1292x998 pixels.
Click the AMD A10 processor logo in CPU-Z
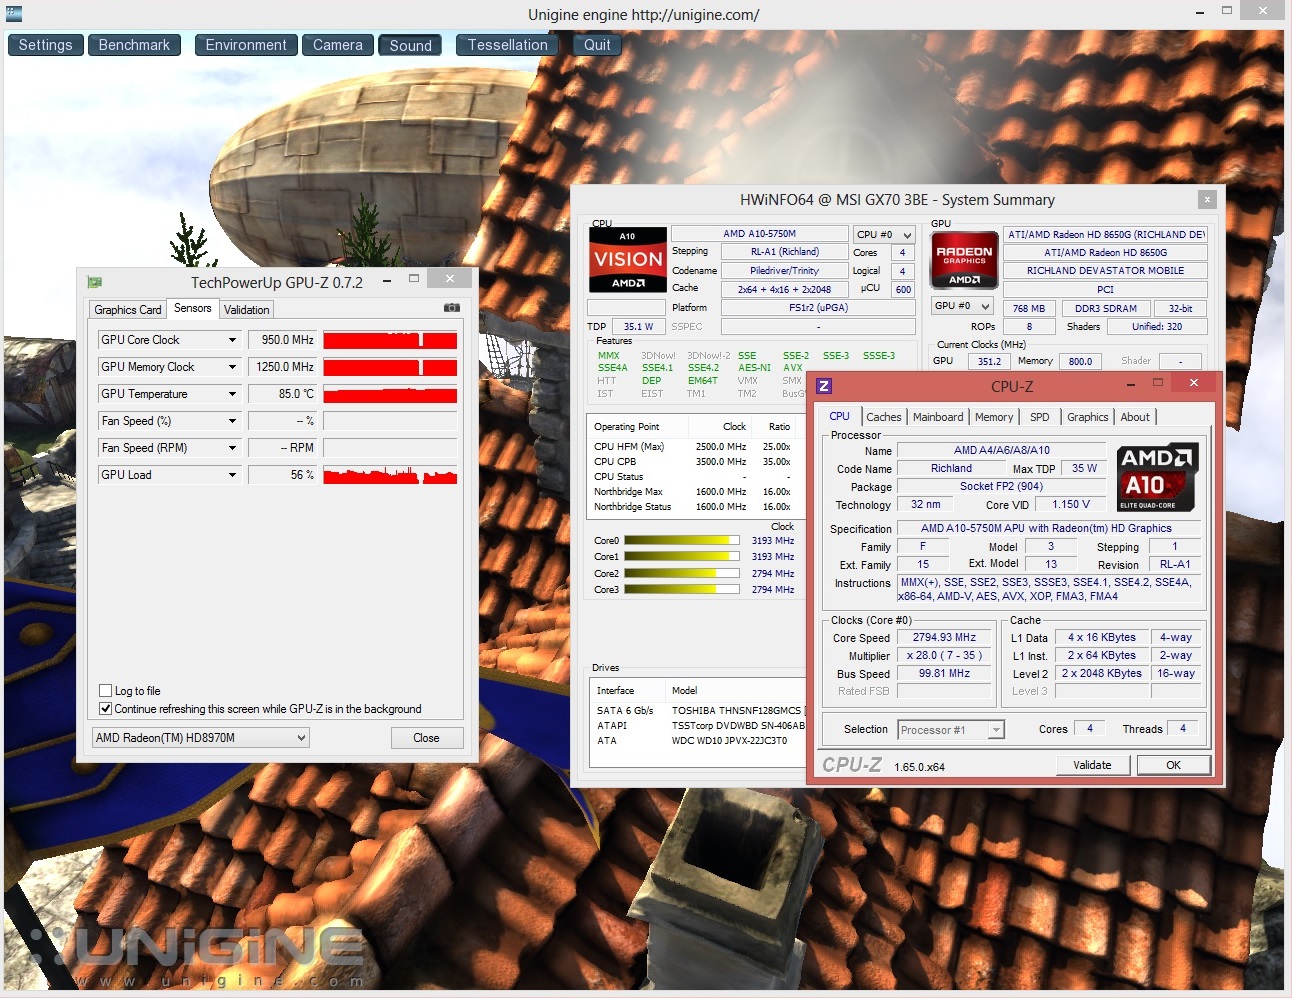(1157, 477)
